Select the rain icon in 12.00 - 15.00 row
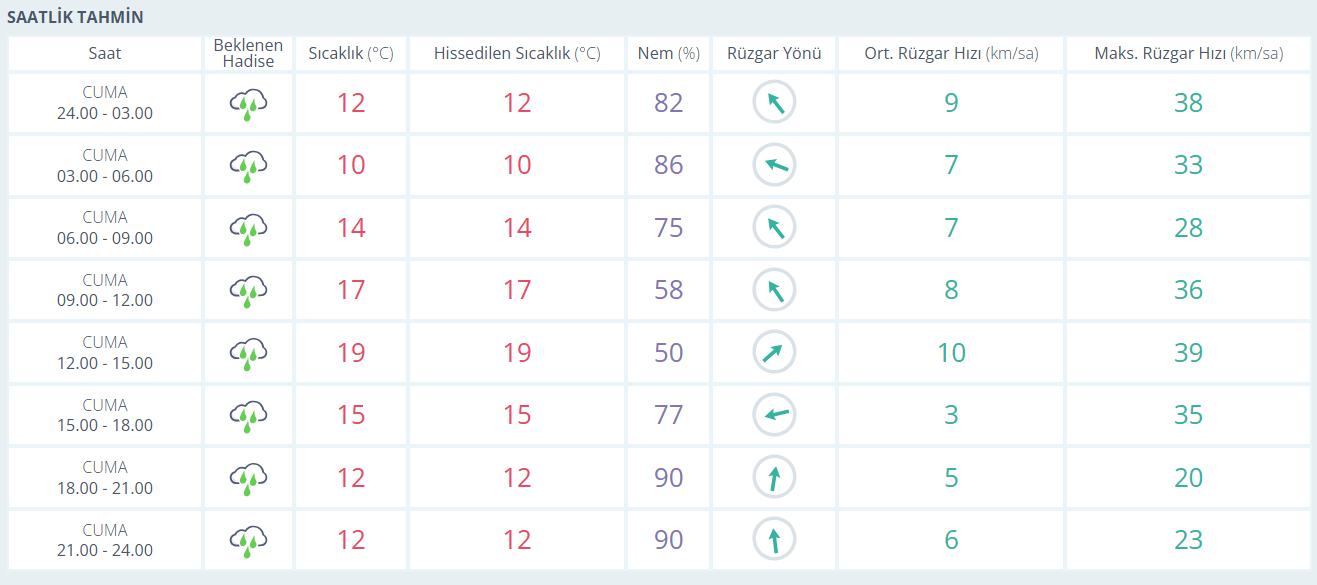The width and height of the screenshot is (1317, 585). coord(249,354)
